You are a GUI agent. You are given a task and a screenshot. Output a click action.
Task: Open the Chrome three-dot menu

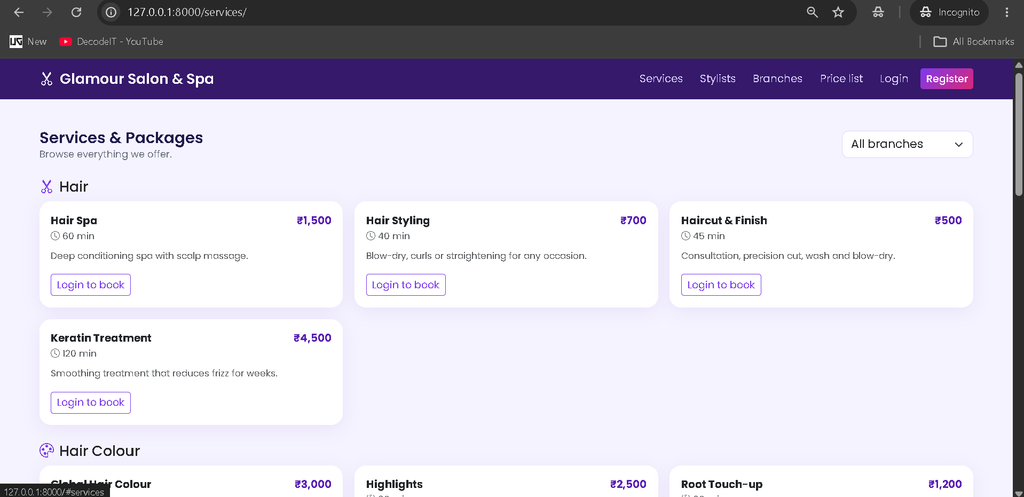[1006, 12]
